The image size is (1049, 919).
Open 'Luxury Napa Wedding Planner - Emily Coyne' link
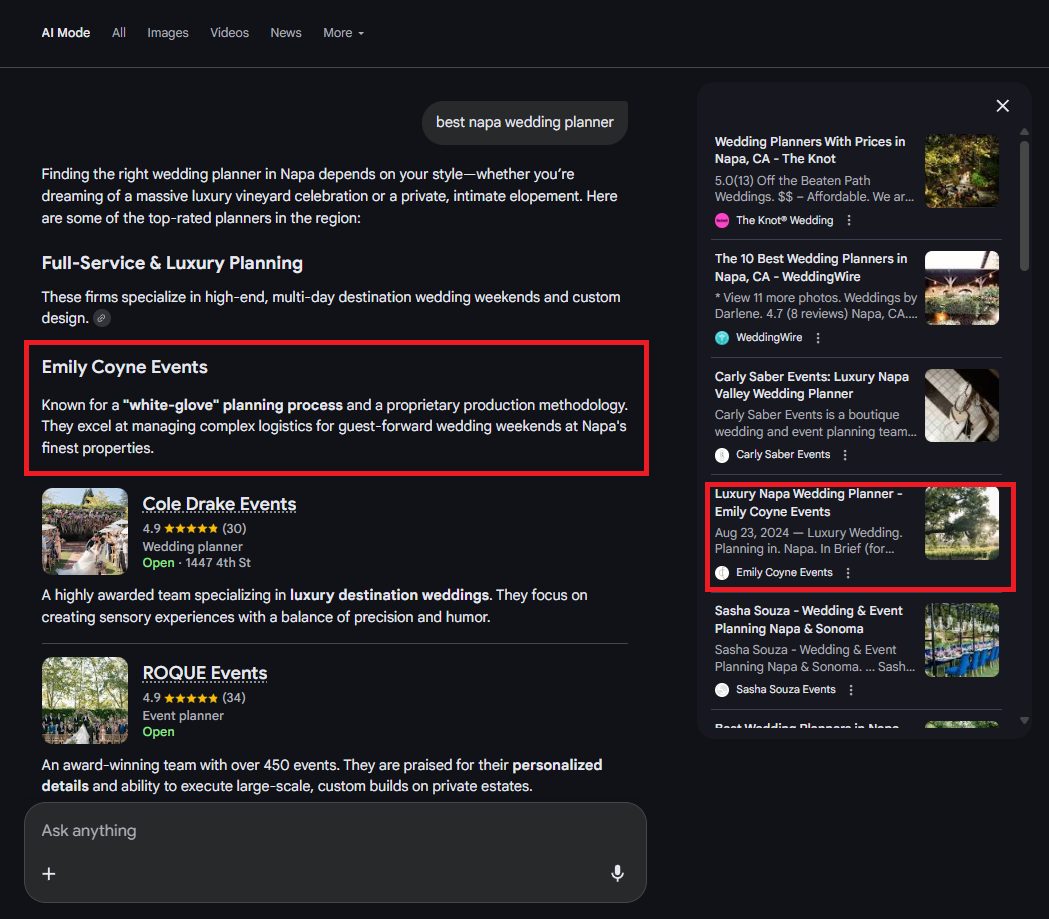(808, 502)
